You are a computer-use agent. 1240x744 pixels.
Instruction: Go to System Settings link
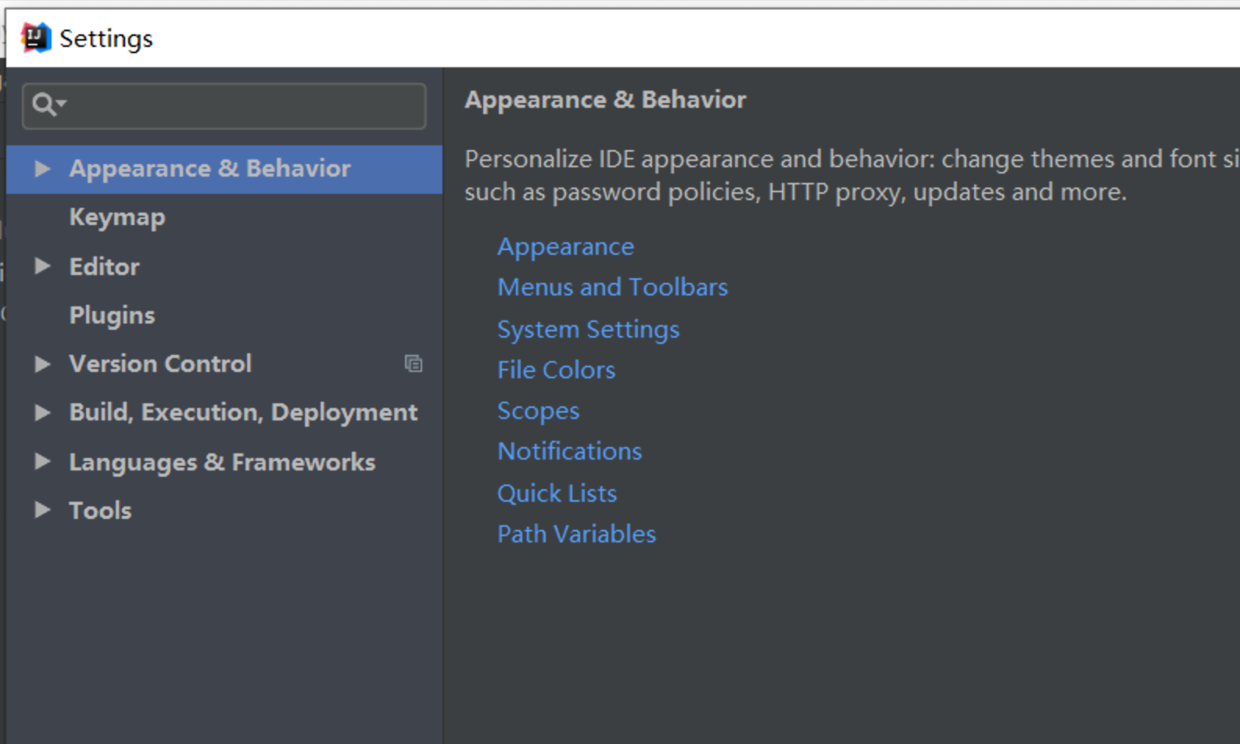(588, 329)
